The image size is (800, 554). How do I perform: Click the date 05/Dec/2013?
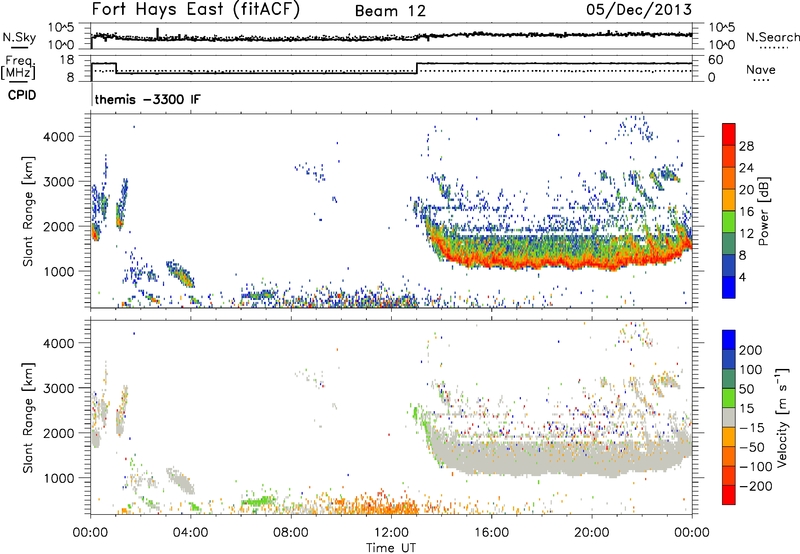(x=638, y=10)
